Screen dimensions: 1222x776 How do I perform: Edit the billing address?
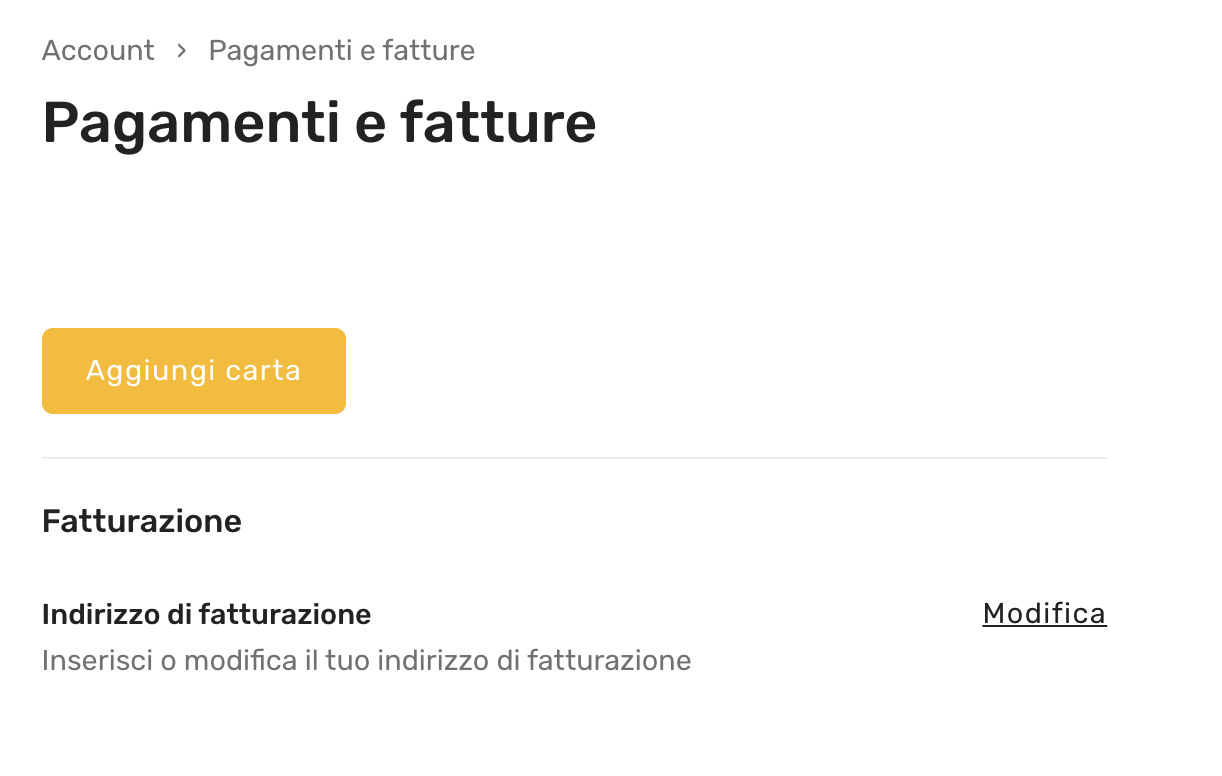tap(1044, 613)
